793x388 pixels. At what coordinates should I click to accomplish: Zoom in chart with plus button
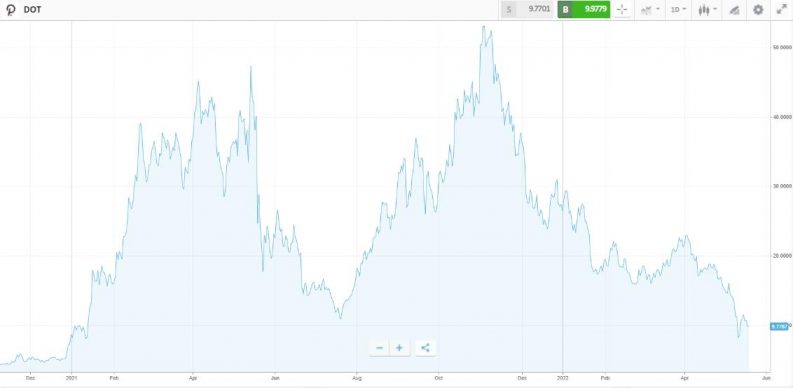(399, 348)
